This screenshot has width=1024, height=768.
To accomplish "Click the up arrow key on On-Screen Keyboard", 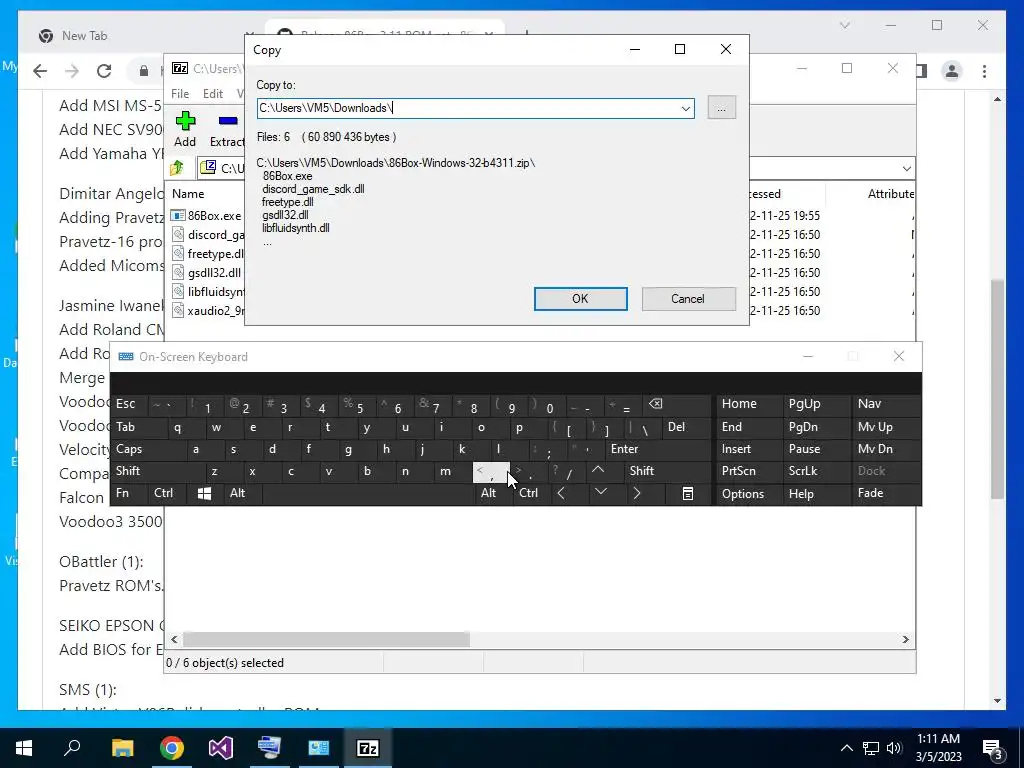I will tap(598, 471).
